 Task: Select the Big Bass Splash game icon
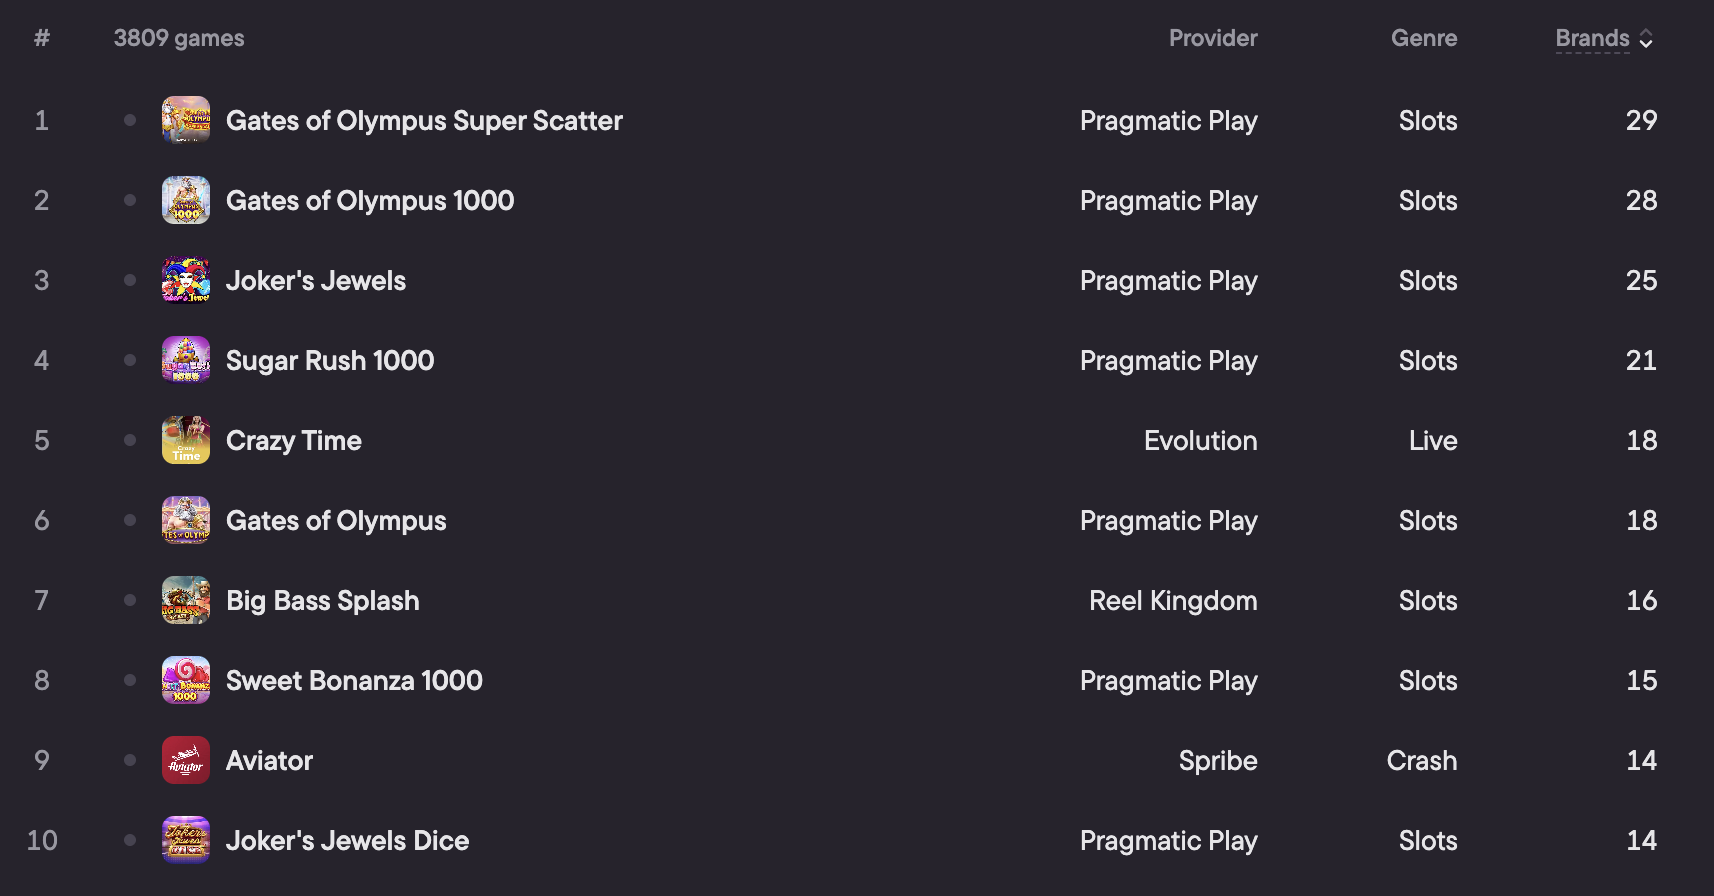pyautogui.click(x=186, y=600)
